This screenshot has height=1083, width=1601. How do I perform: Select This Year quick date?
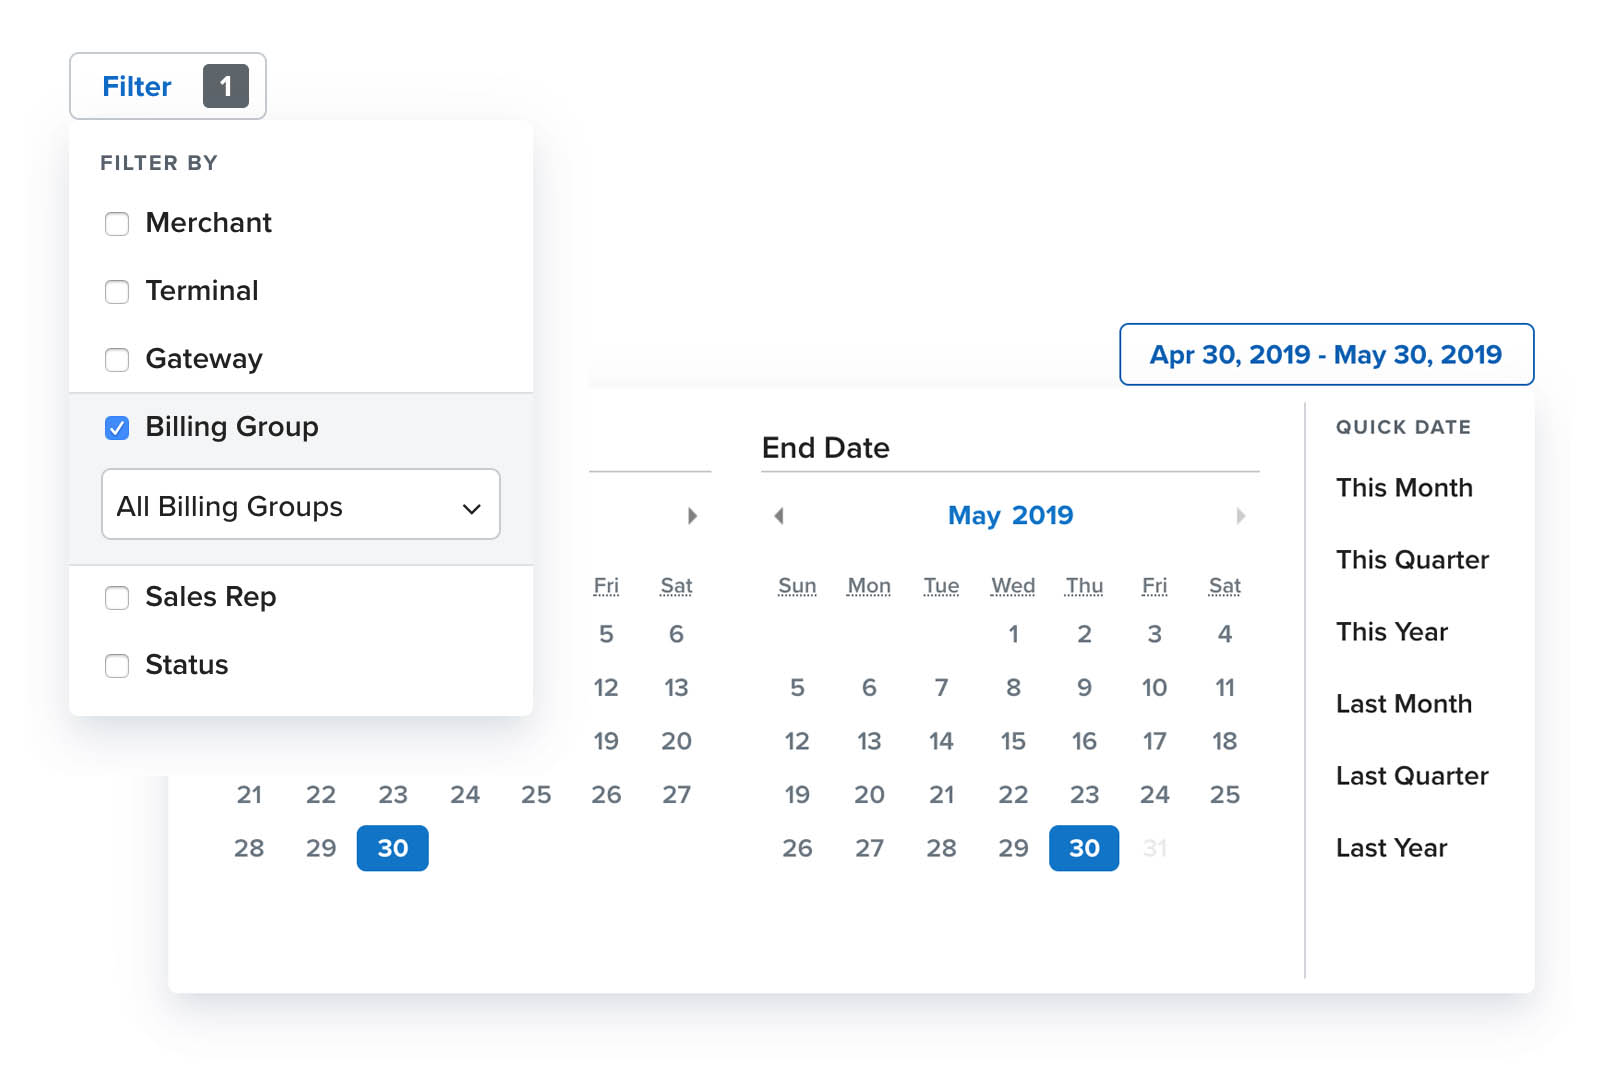tap(1391, 632)
